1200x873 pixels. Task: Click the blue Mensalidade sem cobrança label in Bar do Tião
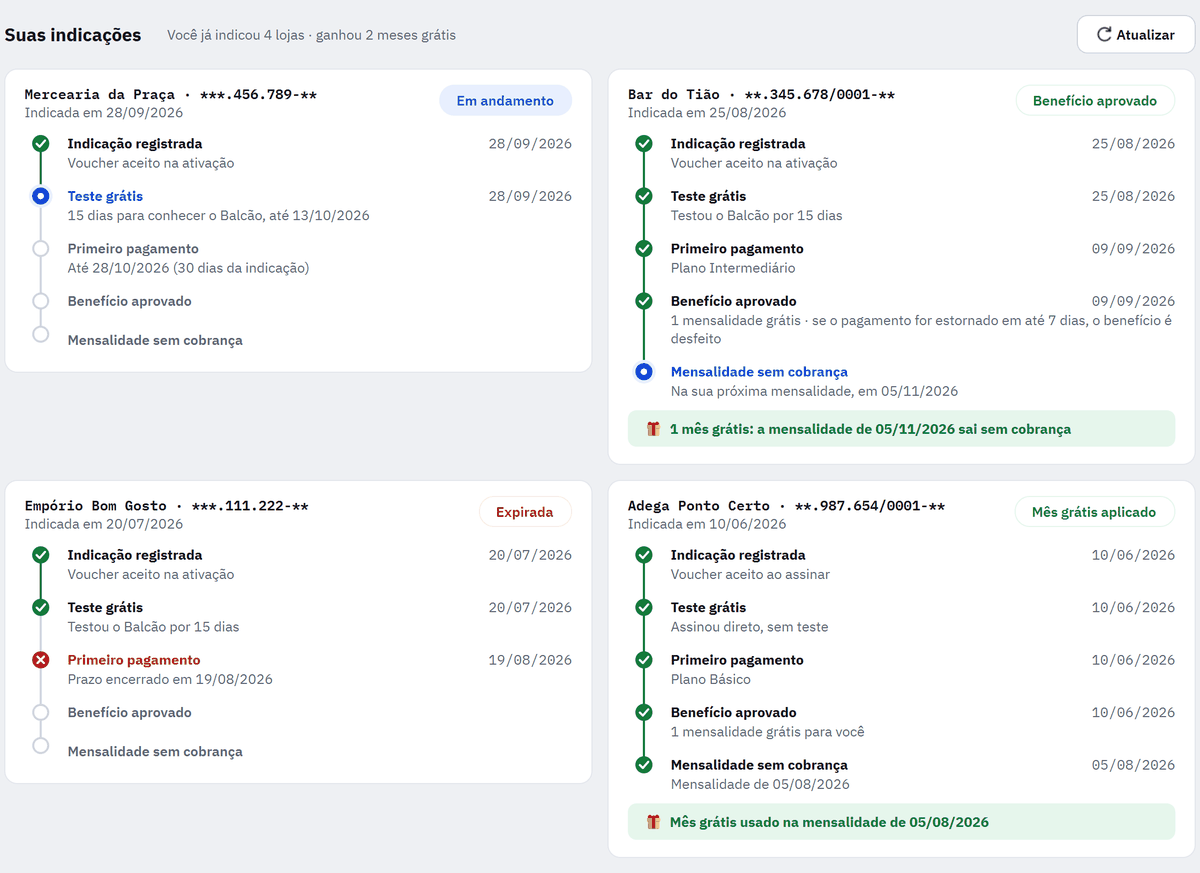pos(759,372)
